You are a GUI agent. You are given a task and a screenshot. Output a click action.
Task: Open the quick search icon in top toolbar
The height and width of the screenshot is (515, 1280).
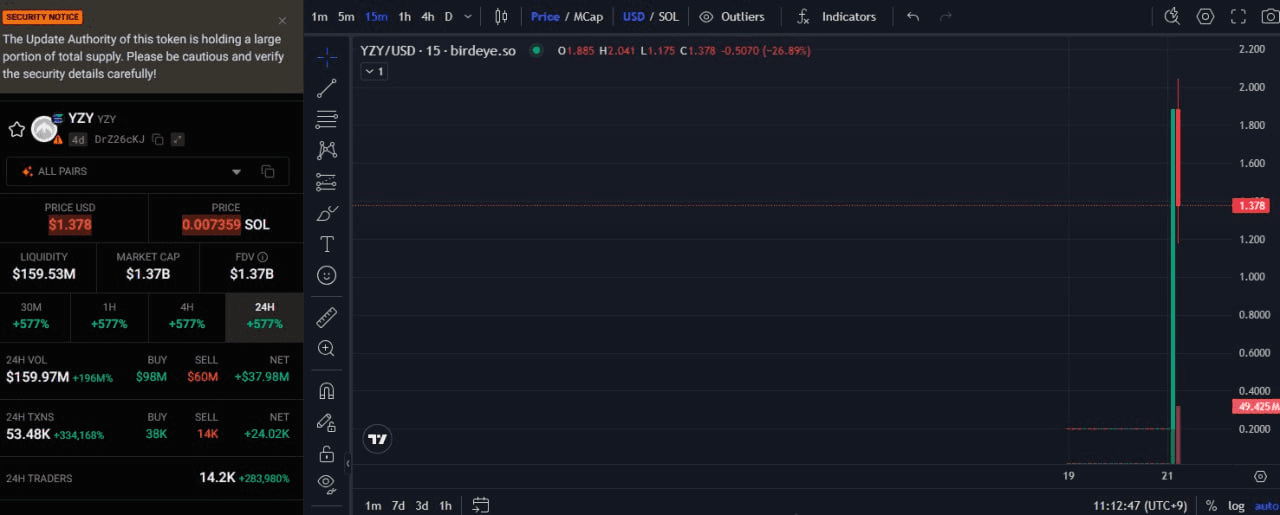tap(1172, 16)
